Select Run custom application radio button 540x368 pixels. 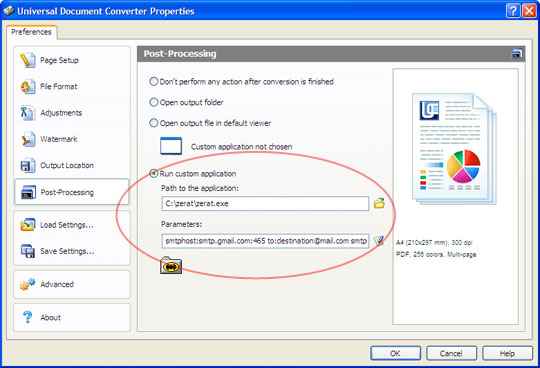pos(154,174)
